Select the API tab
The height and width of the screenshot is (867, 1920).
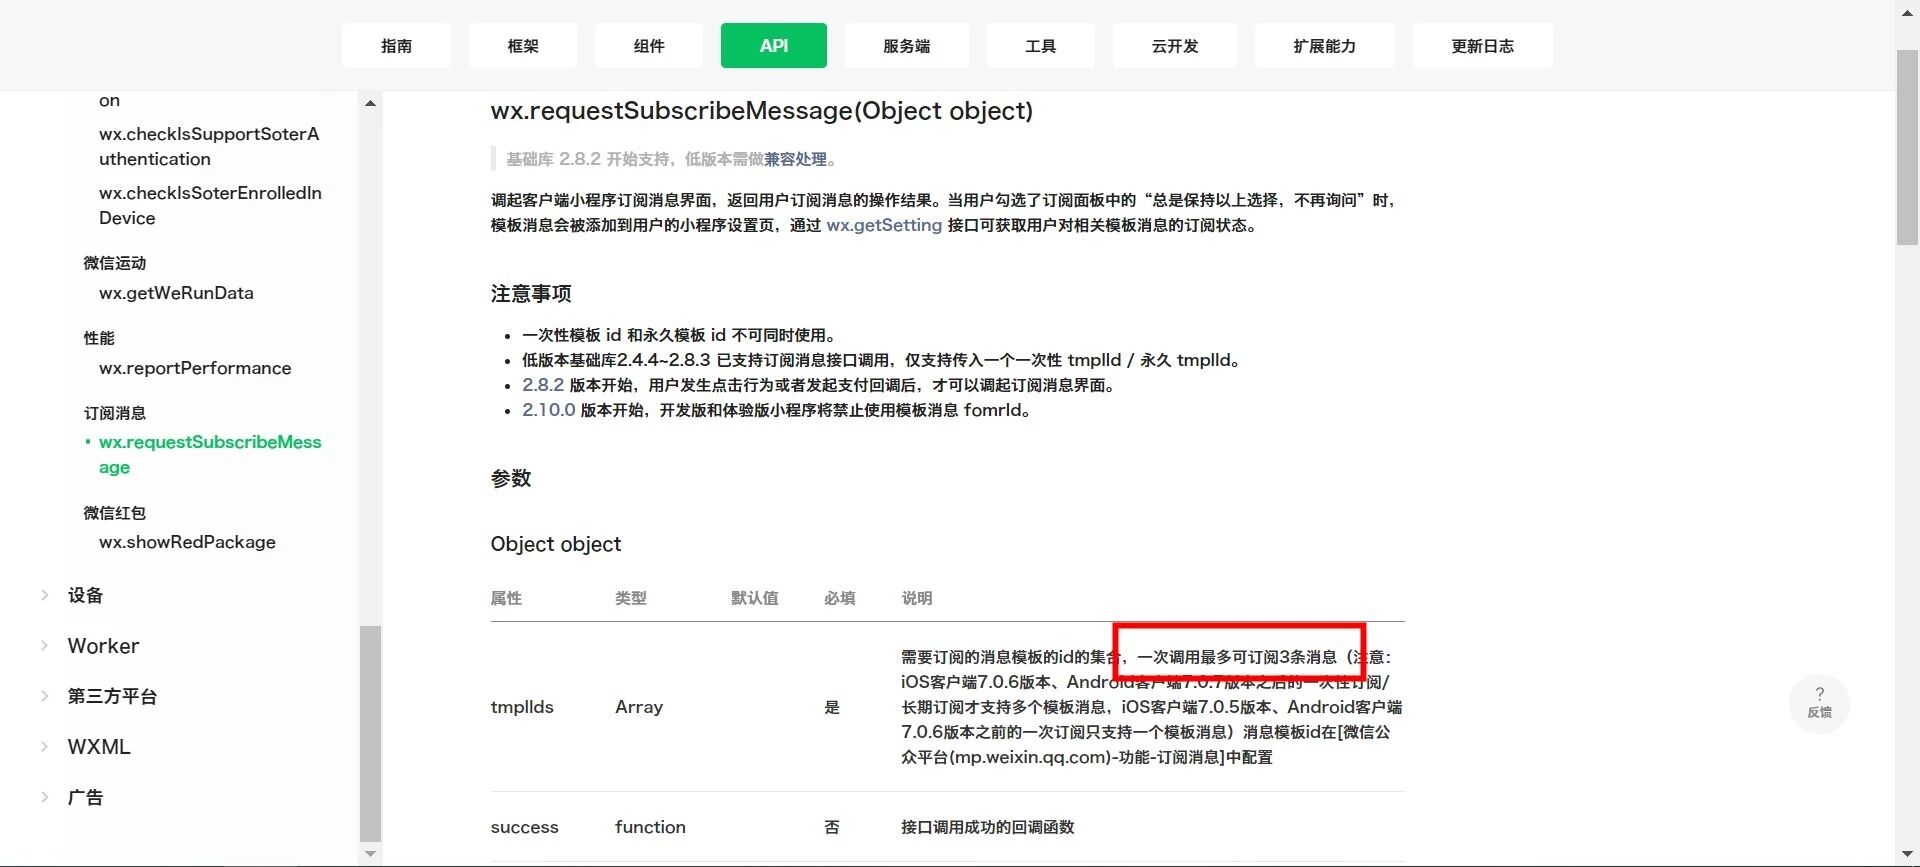pyautogui.click(x=774, y=46)
